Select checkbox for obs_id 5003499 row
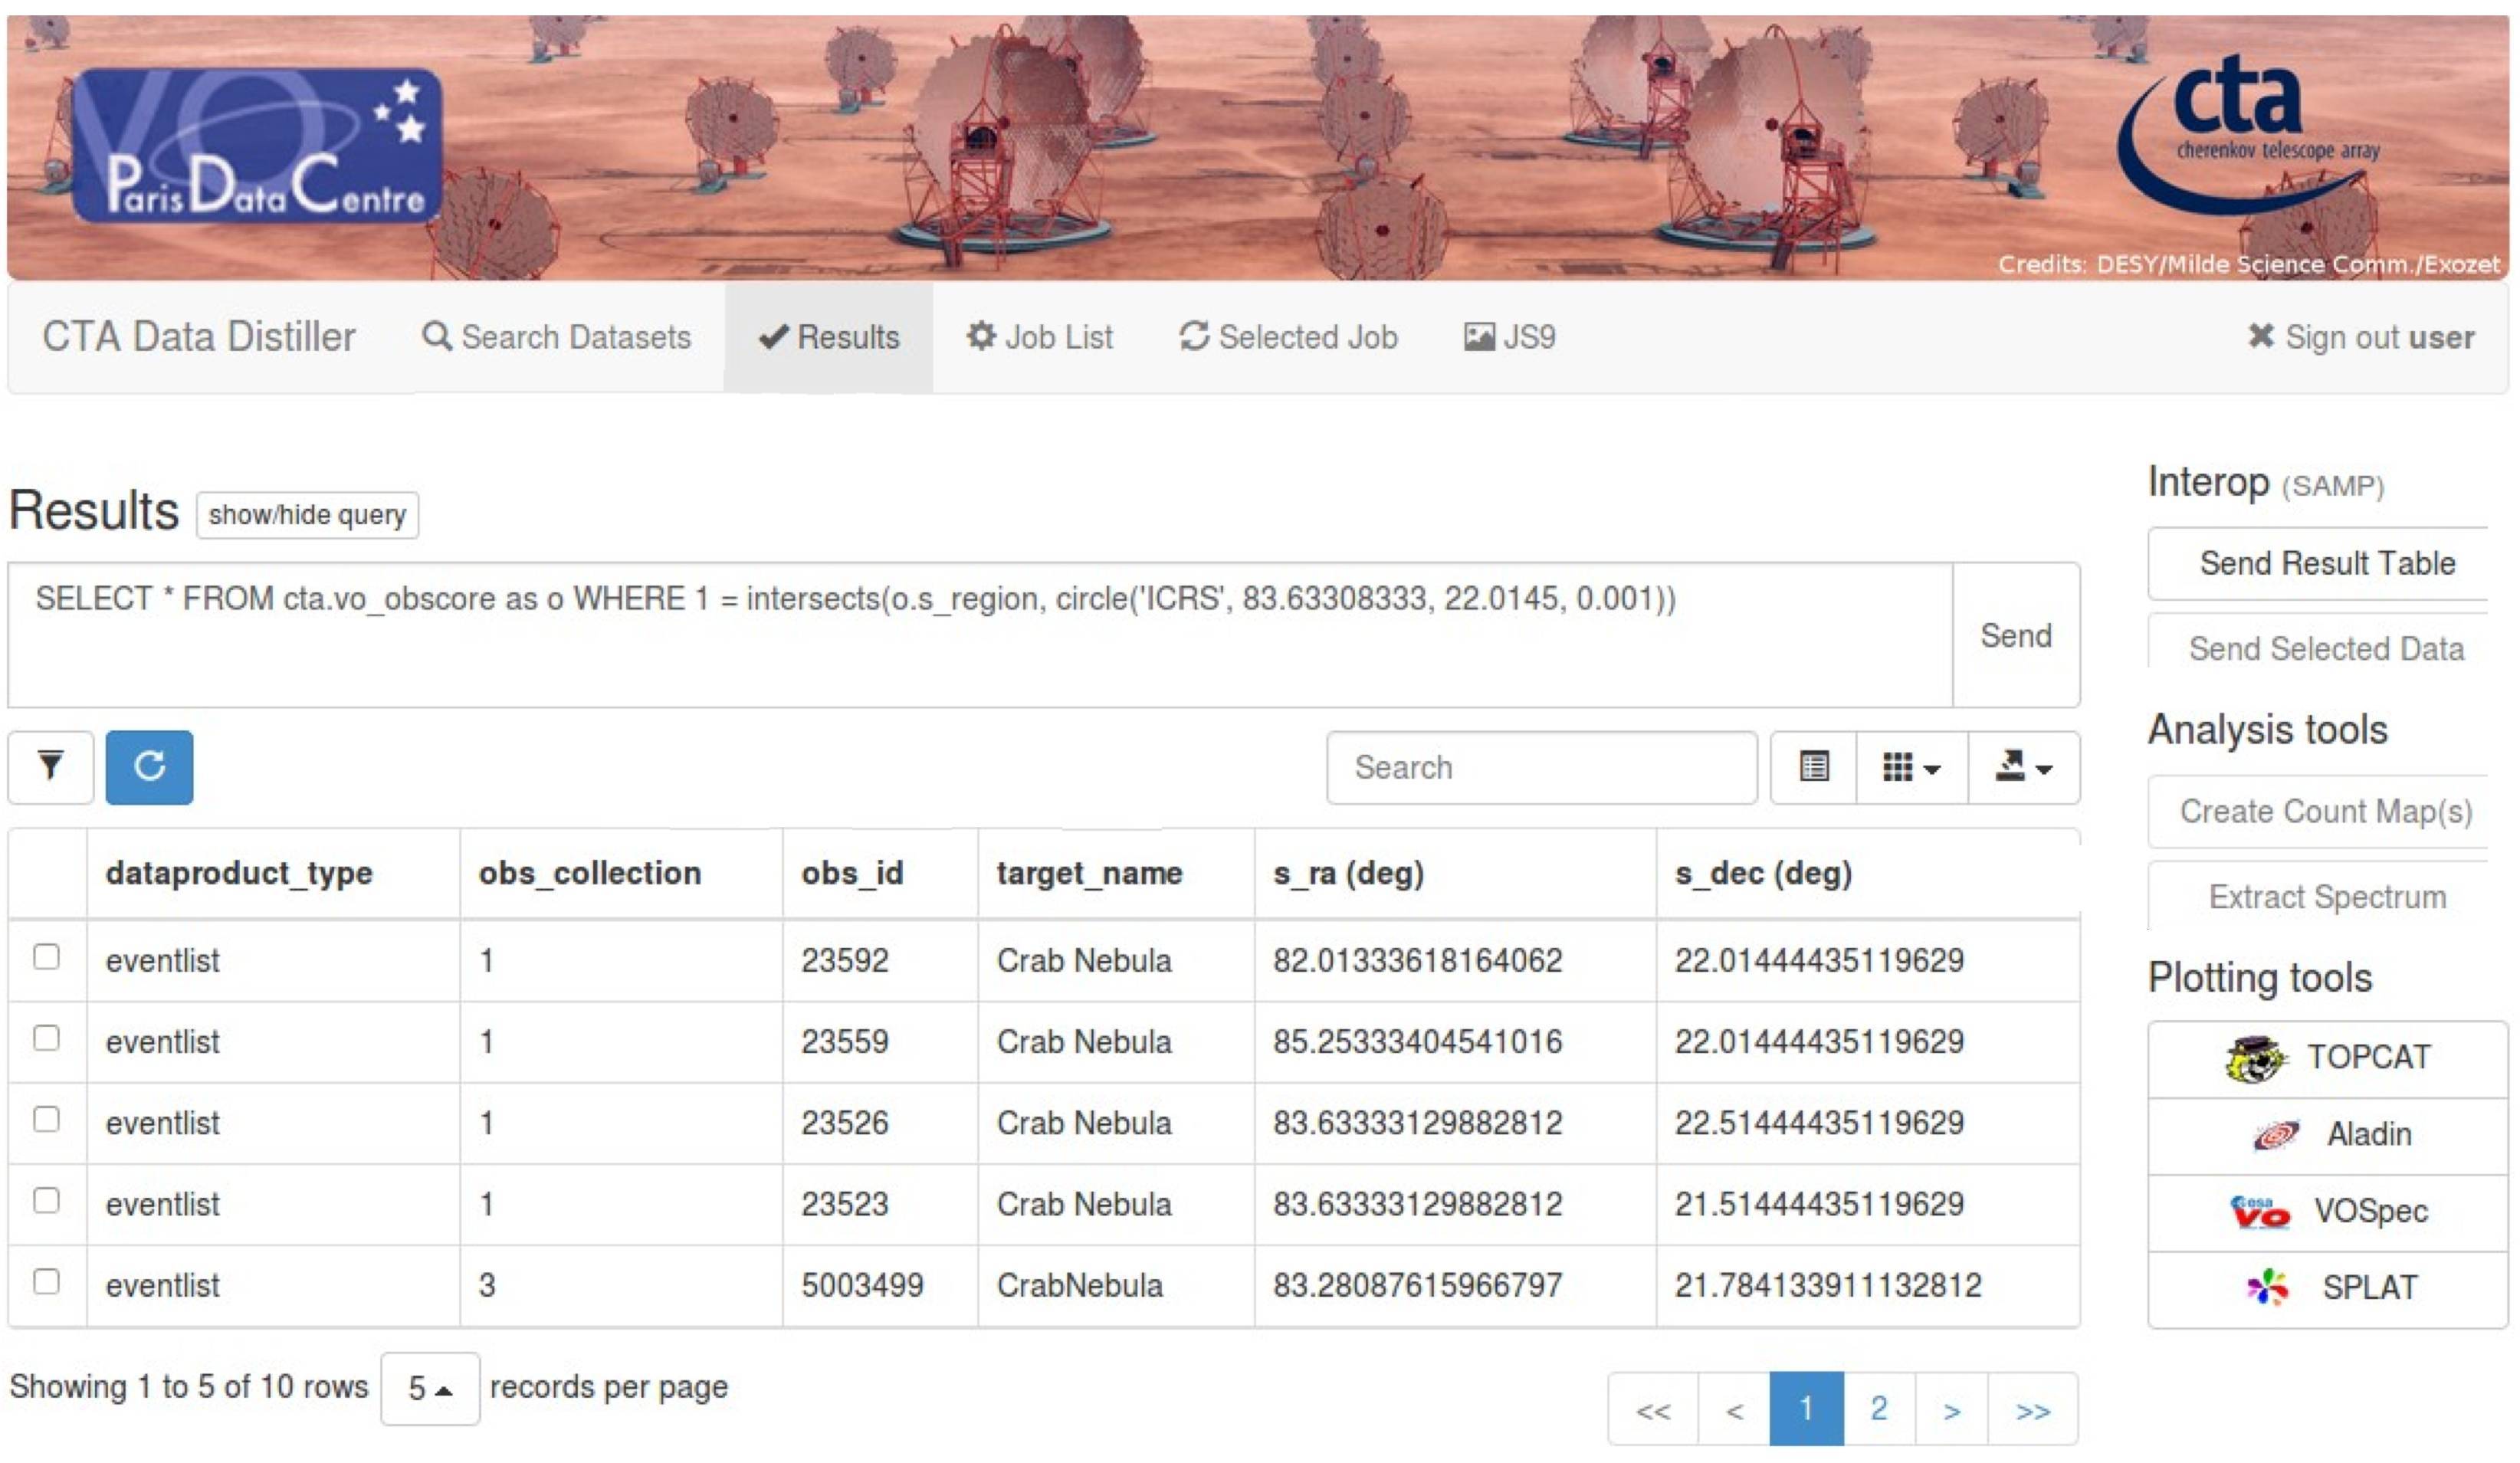Screen dimensions: 2520x1463 click(x=47, y=1282)
